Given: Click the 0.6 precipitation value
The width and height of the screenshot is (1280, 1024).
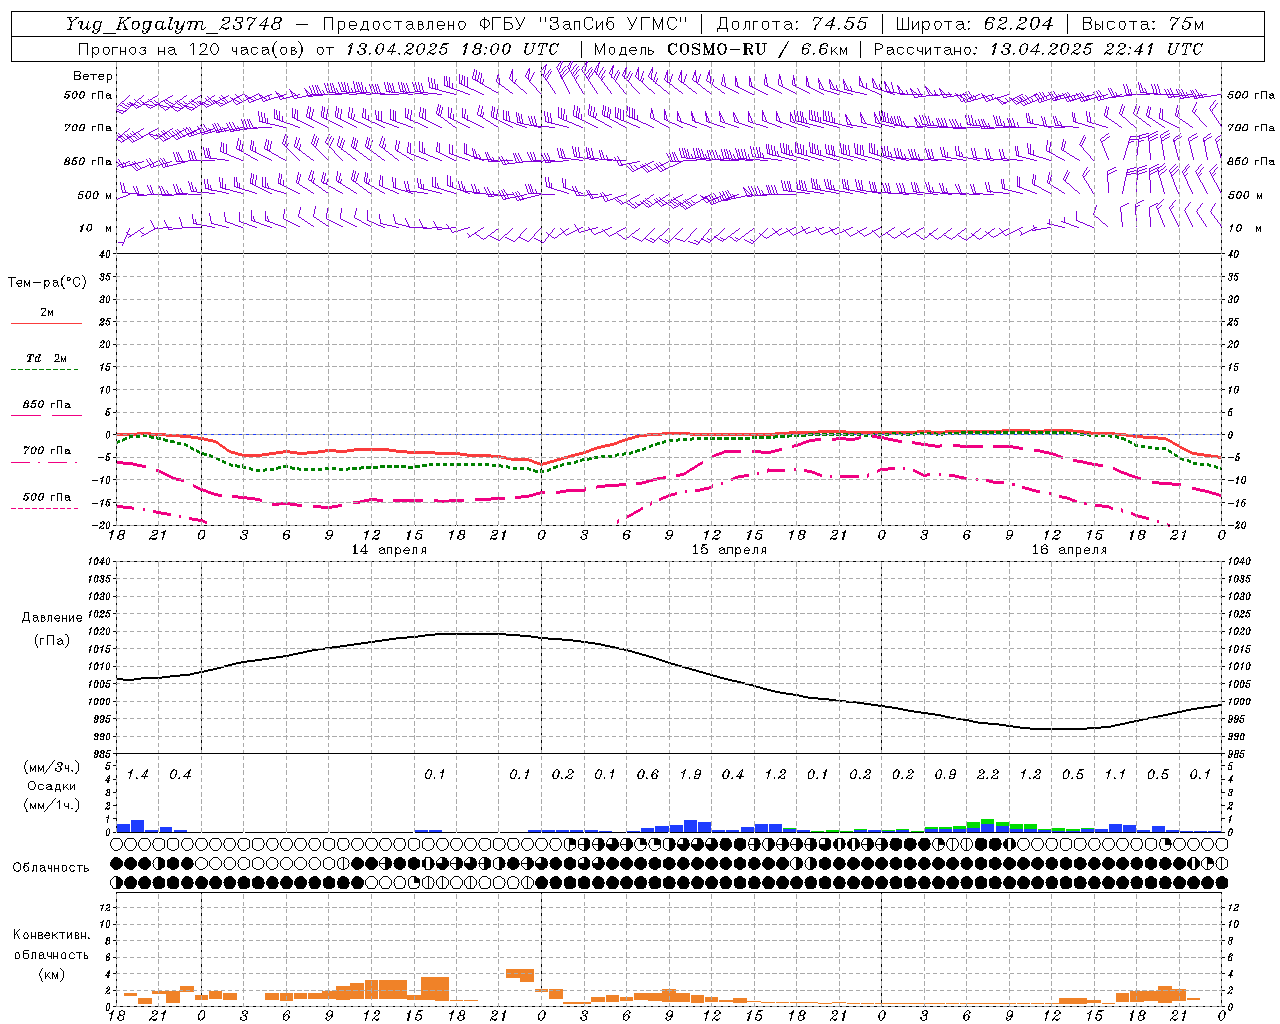Looking at the screenshot, I should [x=648, y=774].
